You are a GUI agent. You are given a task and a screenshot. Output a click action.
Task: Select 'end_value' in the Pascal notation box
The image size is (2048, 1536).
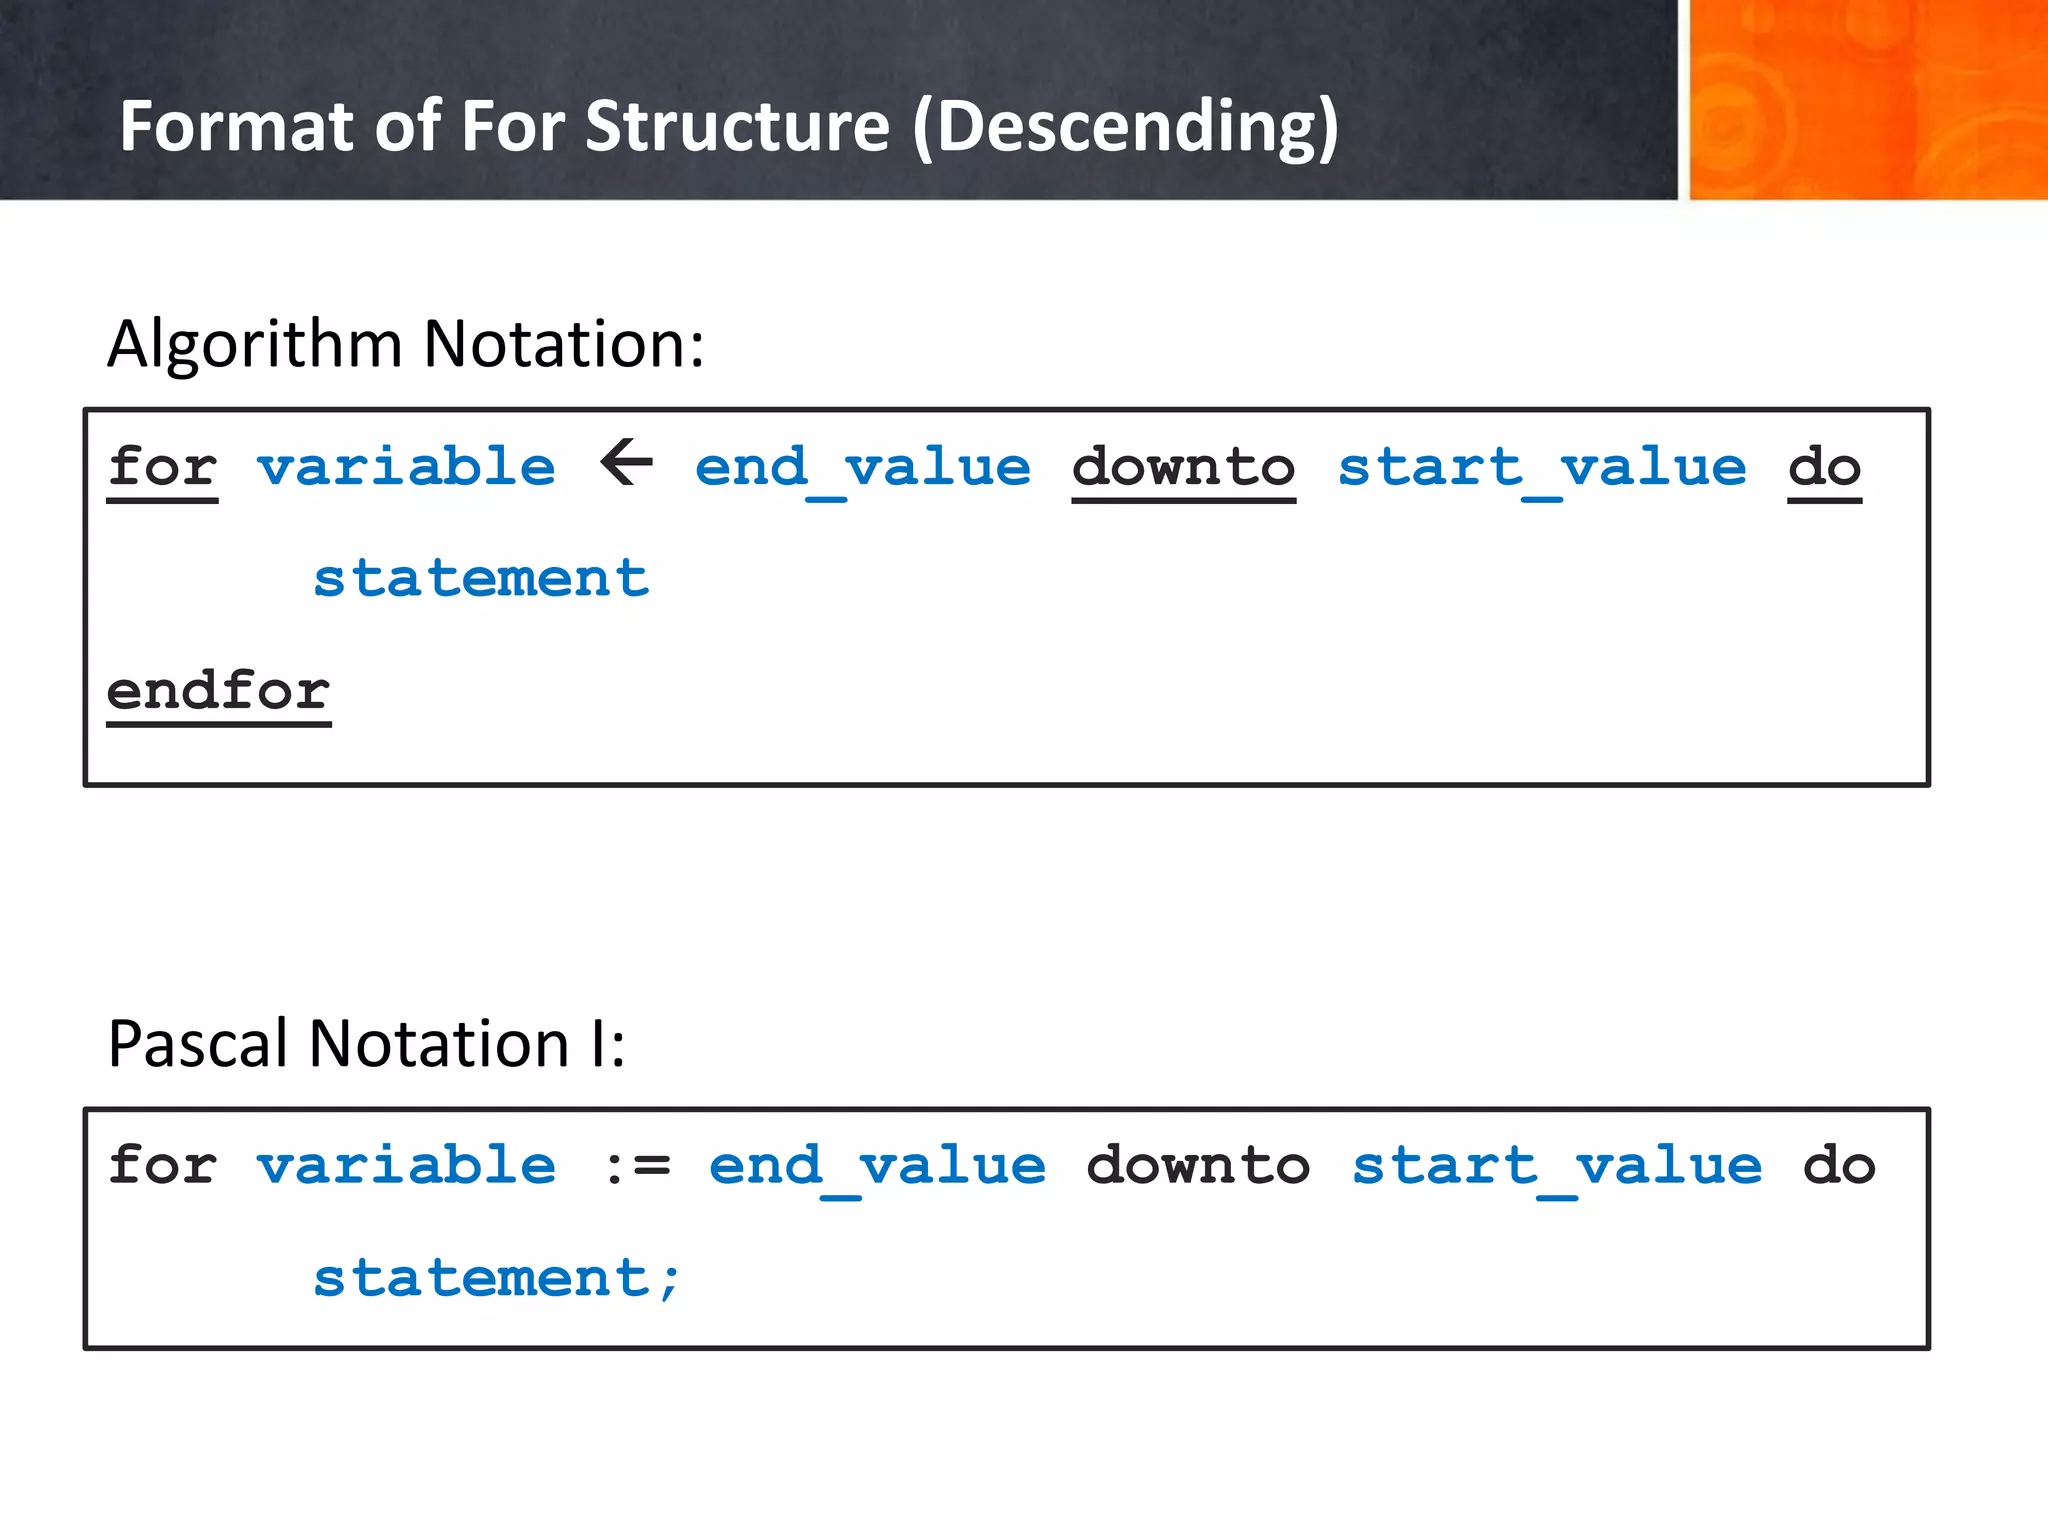877,1166
